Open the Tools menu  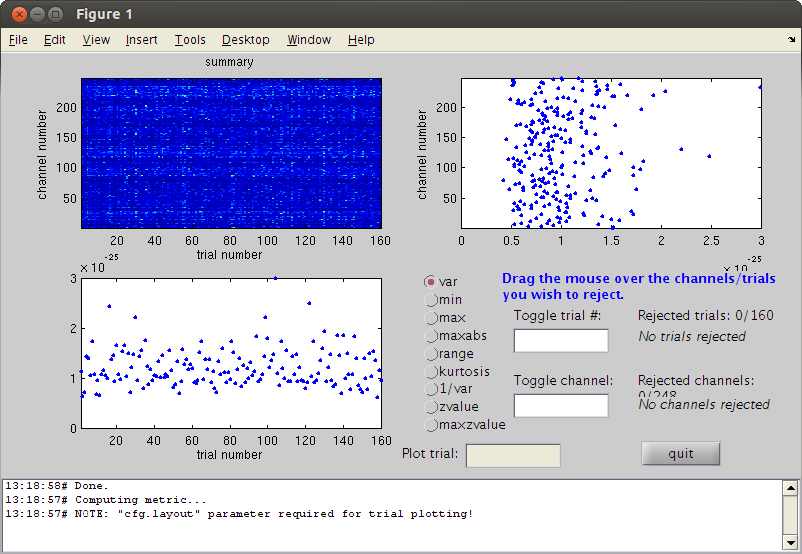point(190,40)
